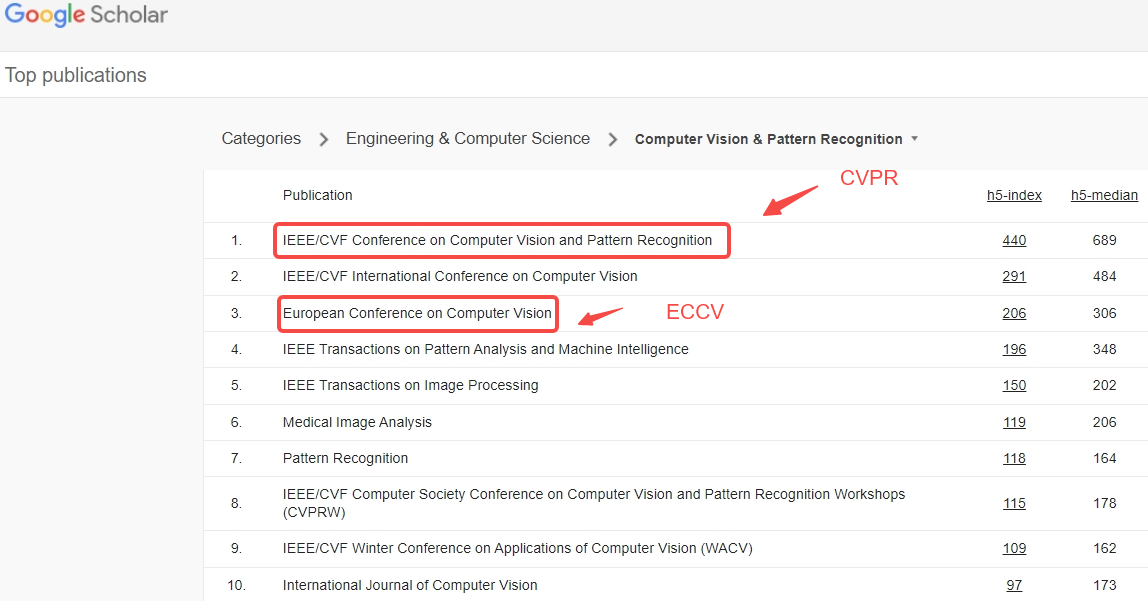Open h5-index 119 for Medical Image Analysis
This screenshot has width=1148, height=601.
[1014, 422]
